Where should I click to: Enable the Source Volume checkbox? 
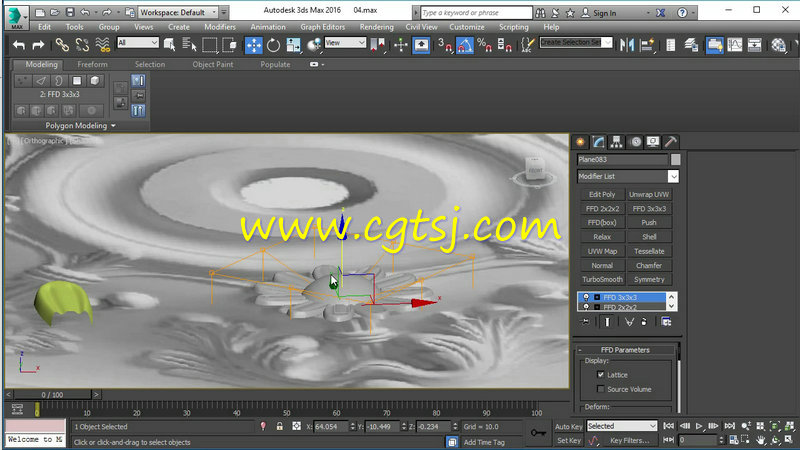pyautogui.click(x=601, y=389)
